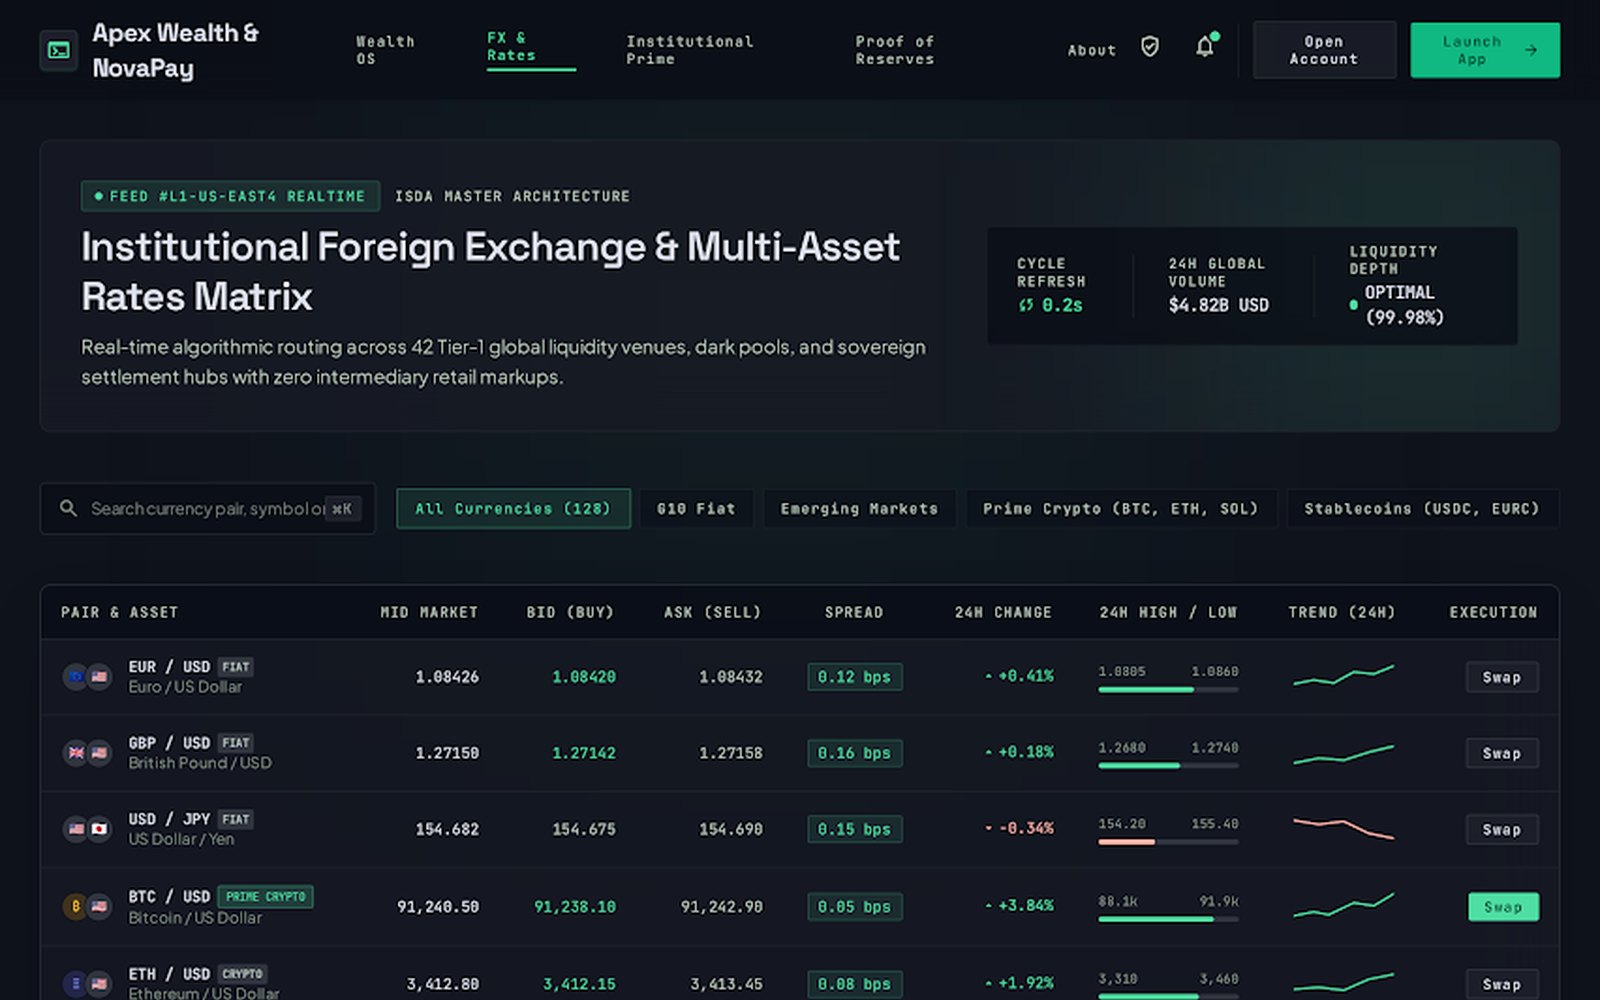This screenshot has width=1600, height=1000.
Task: Swap ETH / USD
Action: (x=1502, y=984)
